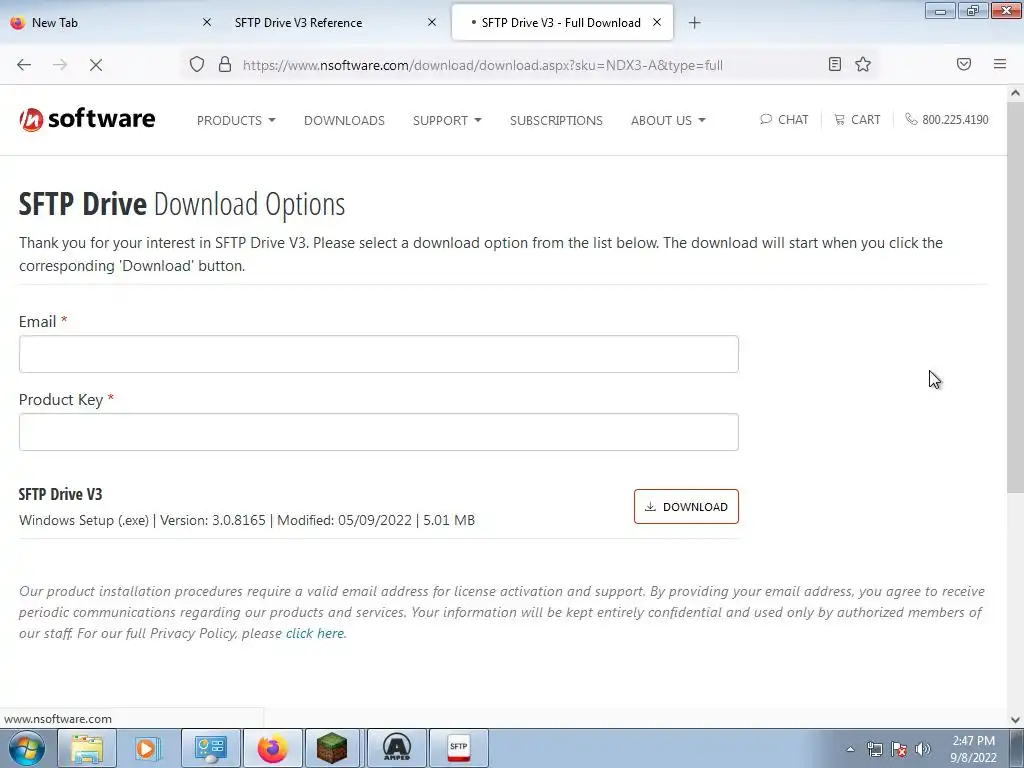Click the scrollbar down arrow
Screen dimensions: 1024x768
coord(1016,719)
